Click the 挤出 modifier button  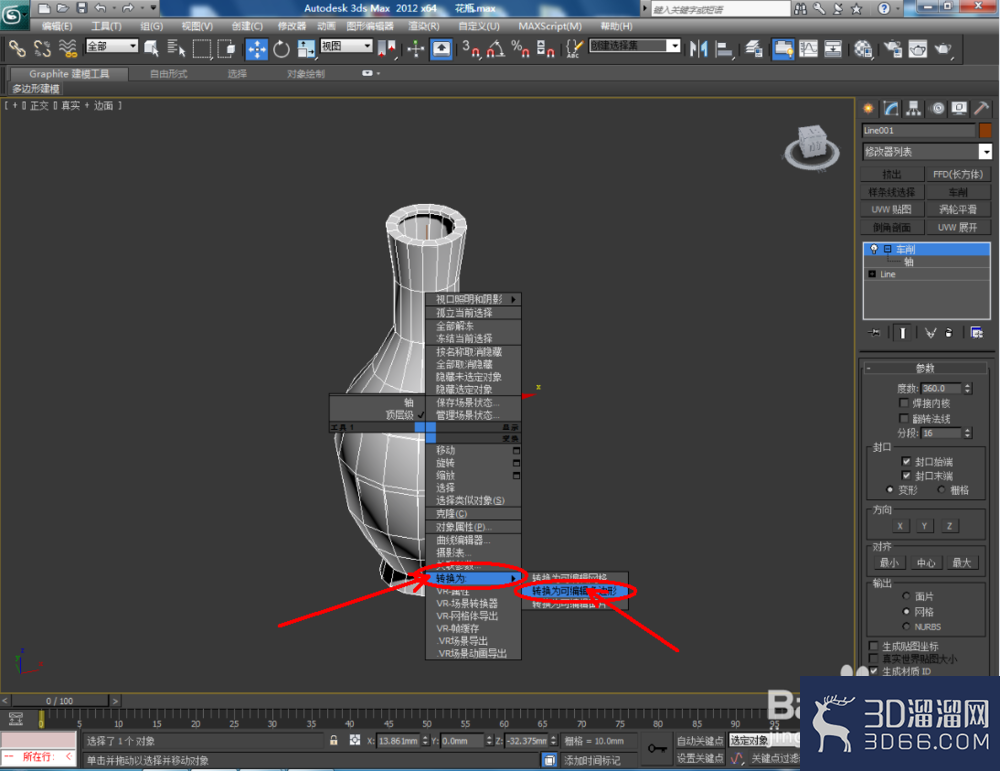pos(892,174)
